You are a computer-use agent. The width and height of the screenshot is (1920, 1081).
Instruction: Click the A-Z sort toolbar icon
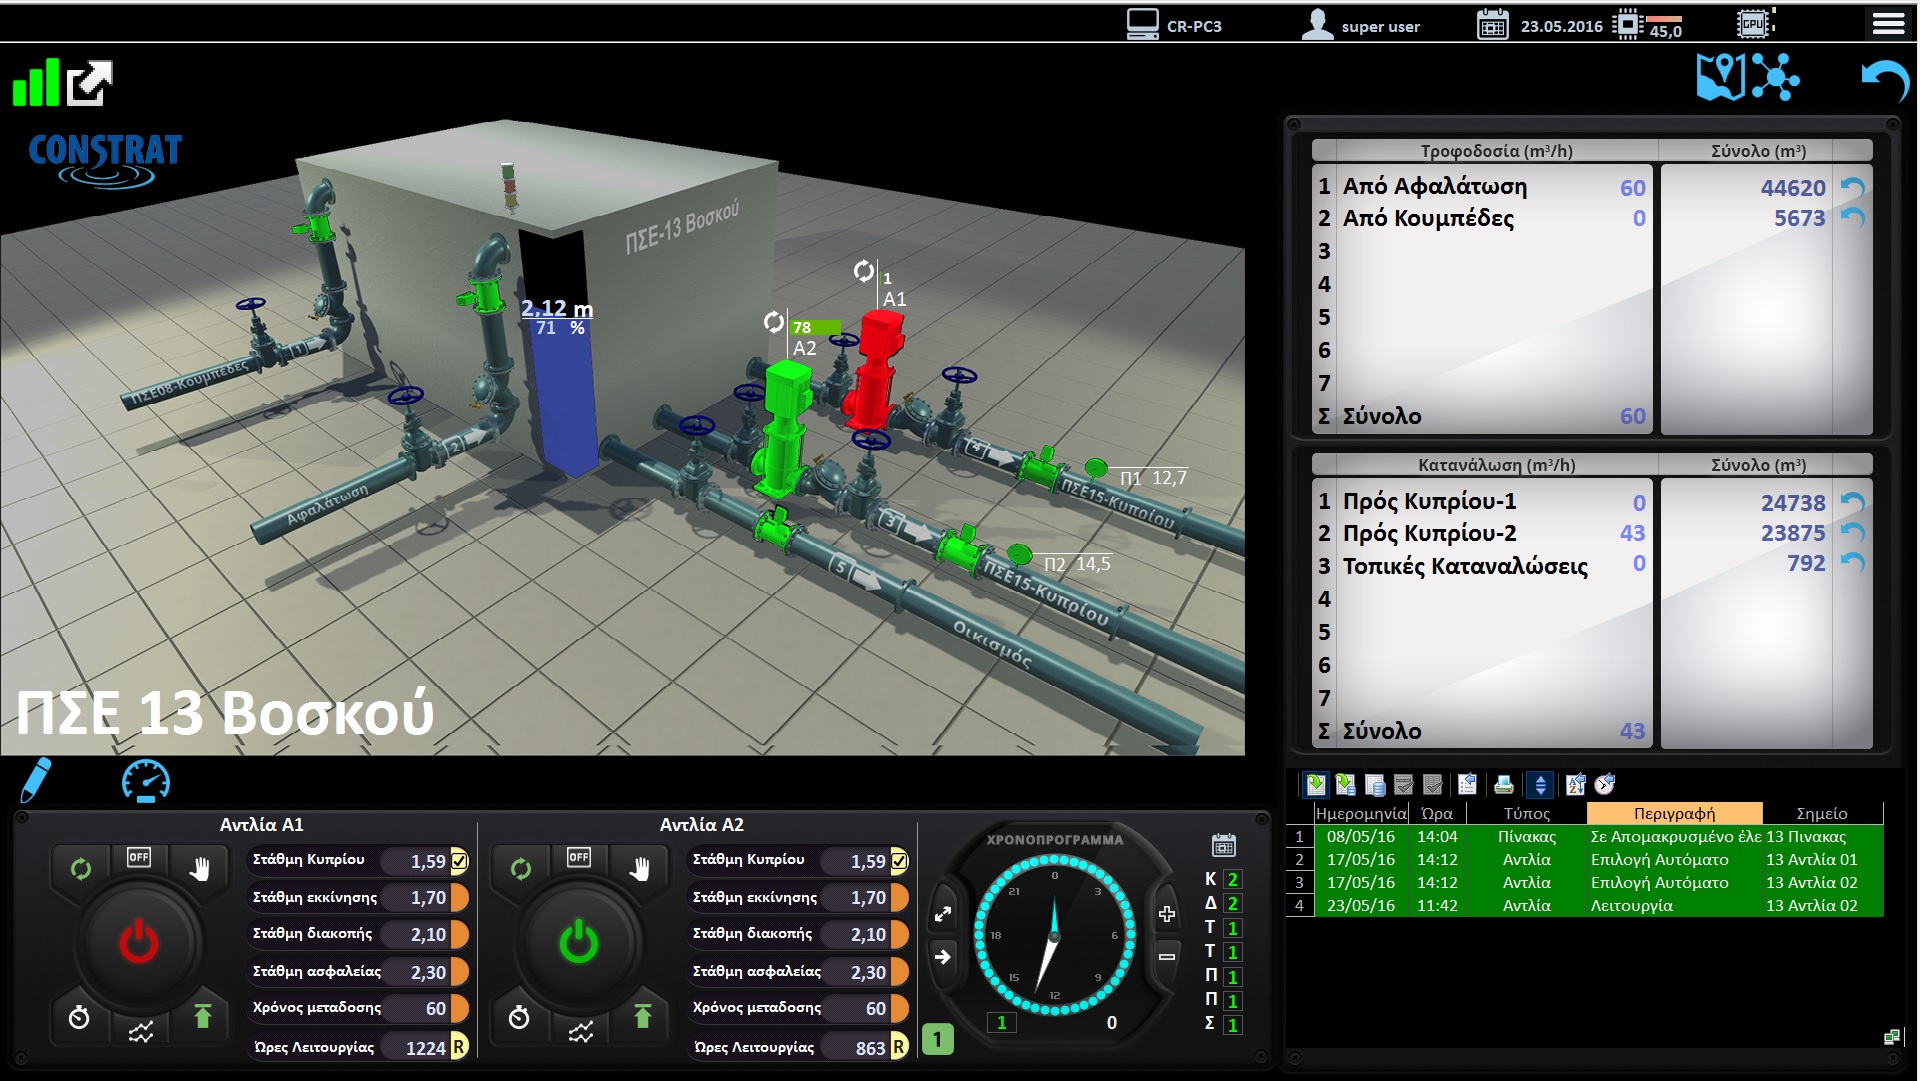pos(1576,785)
